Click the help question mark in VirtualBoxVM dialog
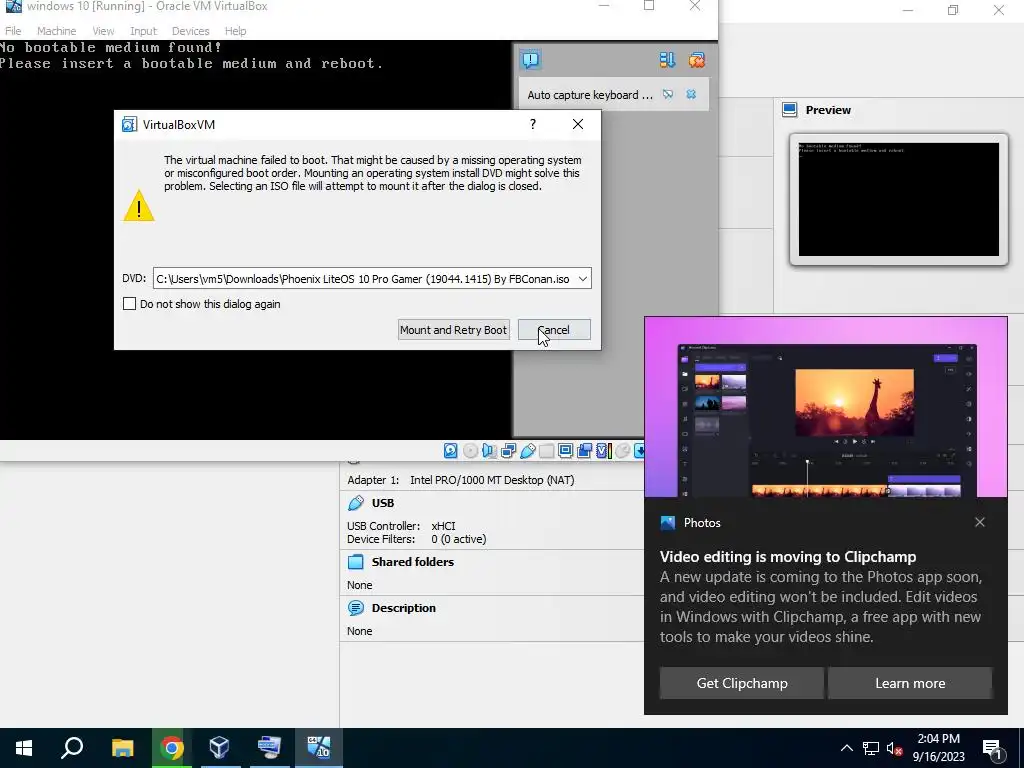 click(x=533, y=124)
